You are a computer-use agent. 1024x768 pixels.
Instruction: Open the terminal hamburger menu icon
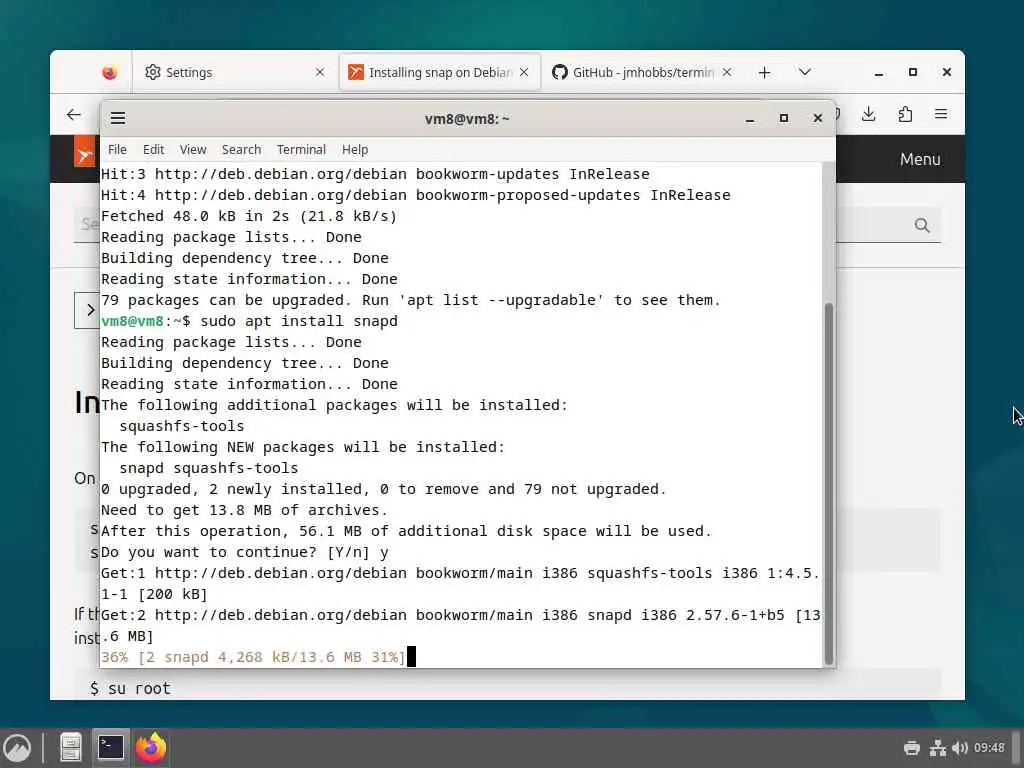point(118,118)
